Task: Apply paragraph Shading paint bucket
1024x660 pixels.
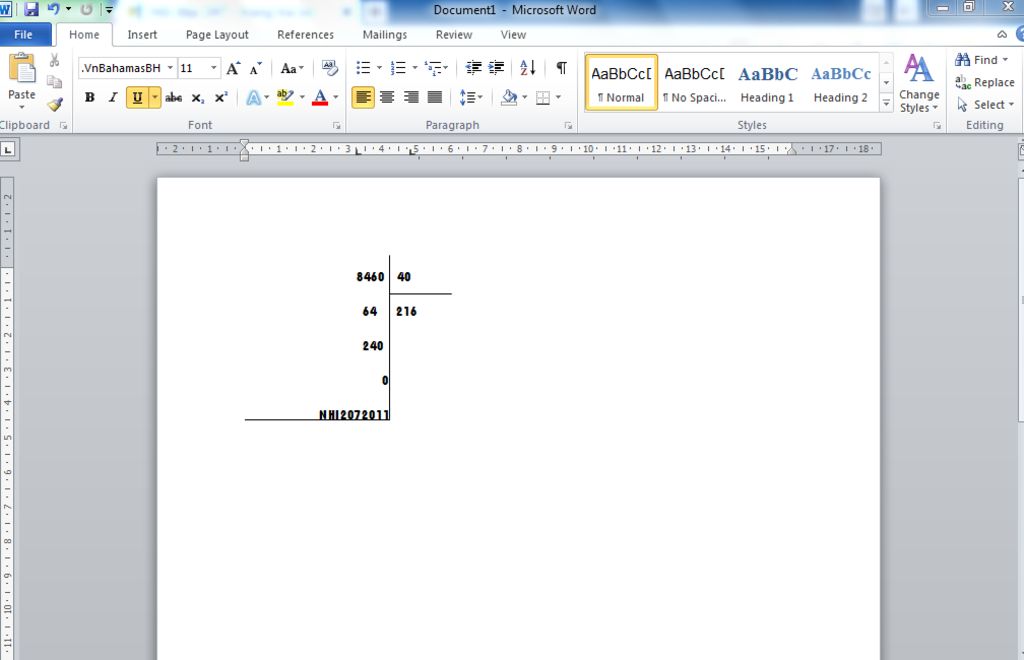Action: tap(509, 98)
